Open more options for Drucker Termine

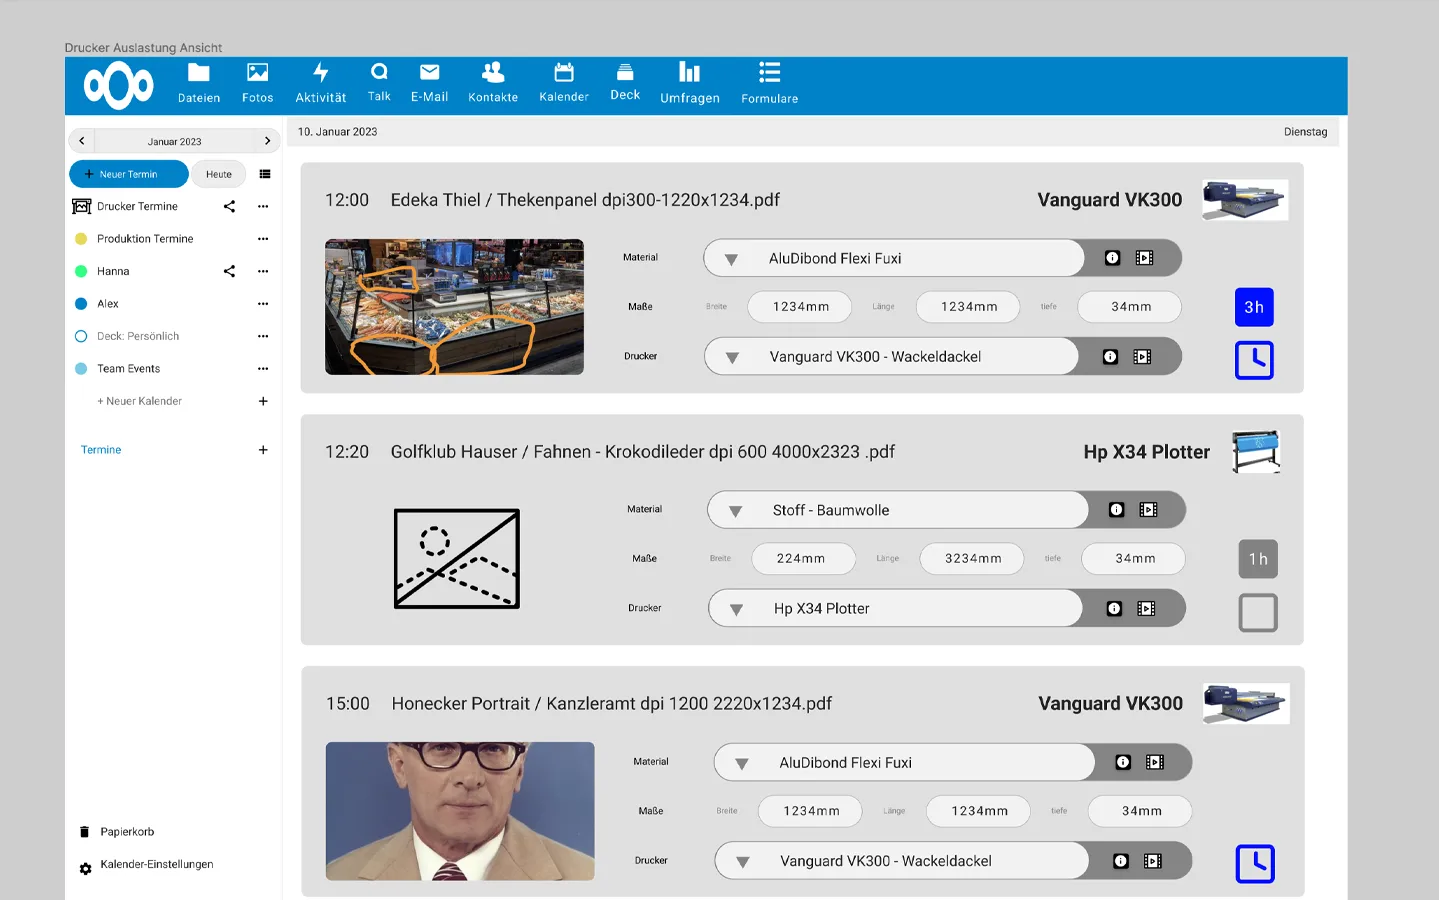click(263, 206)
